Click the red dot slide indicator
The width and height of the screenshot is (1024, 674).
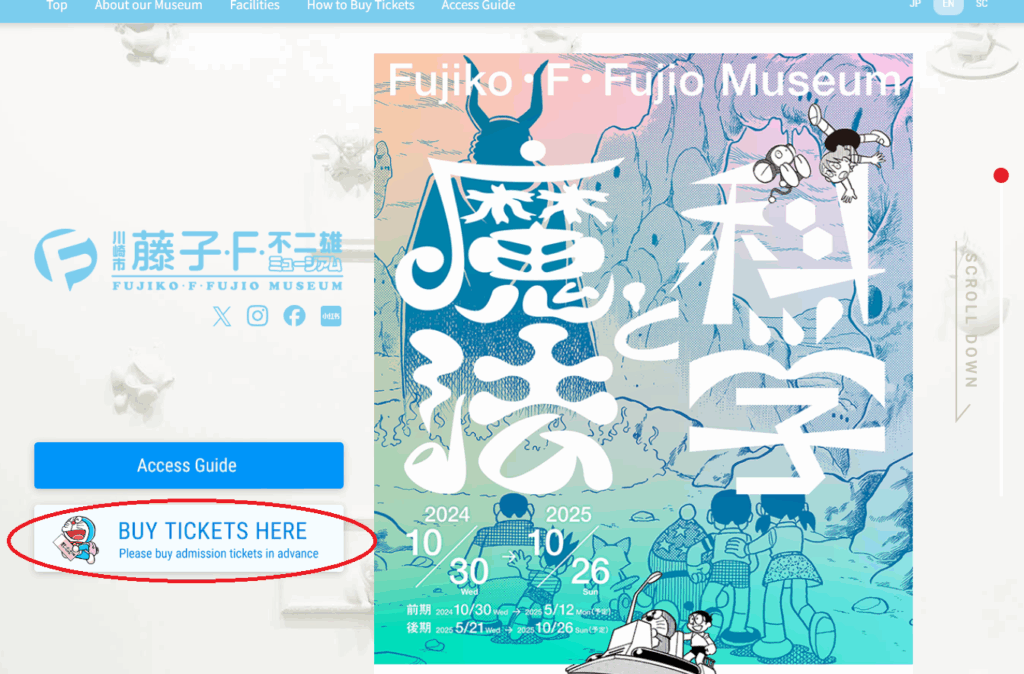[1000, 175]
